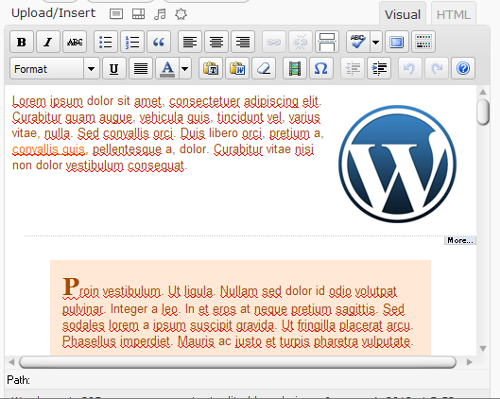Click the drop cap letter P
This screenshot has height=399, width=500.
click(71, 286)
